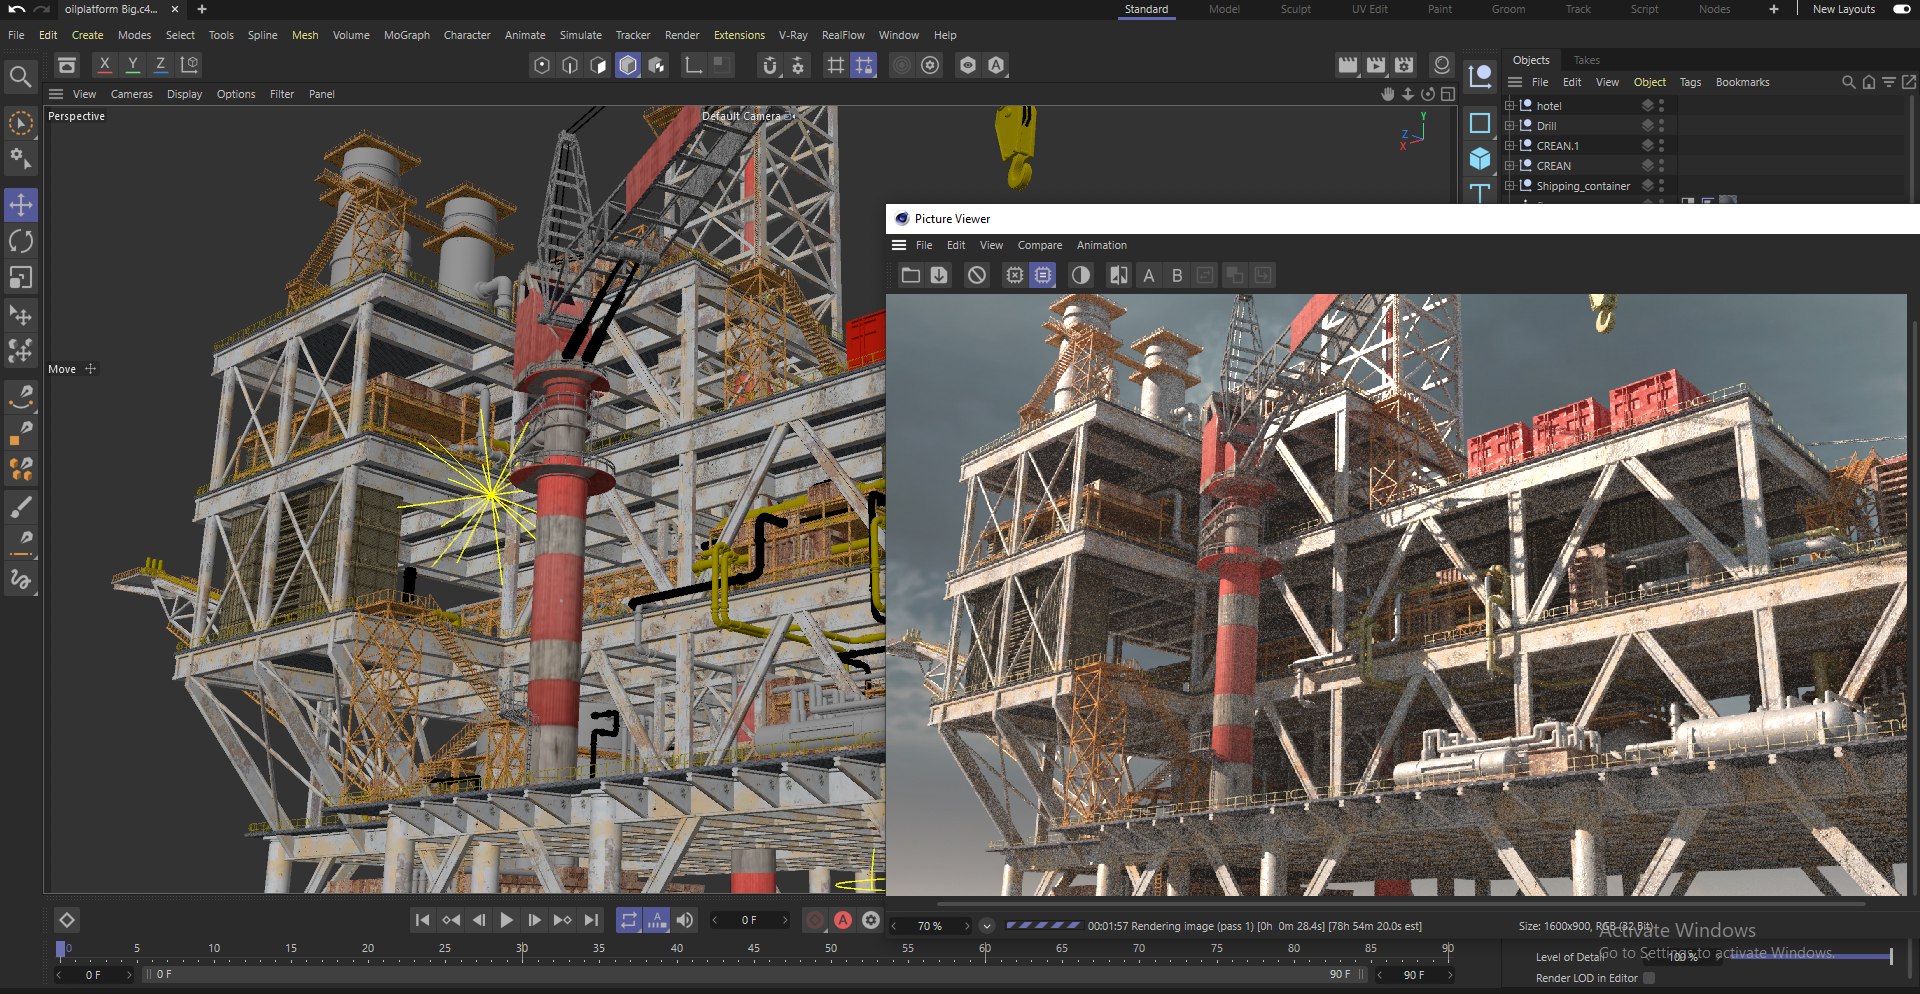Screen dimensions: 1920x994
Task: Activate Polygons mode icon
Action: pyautogui.click(x=599, y=65)
